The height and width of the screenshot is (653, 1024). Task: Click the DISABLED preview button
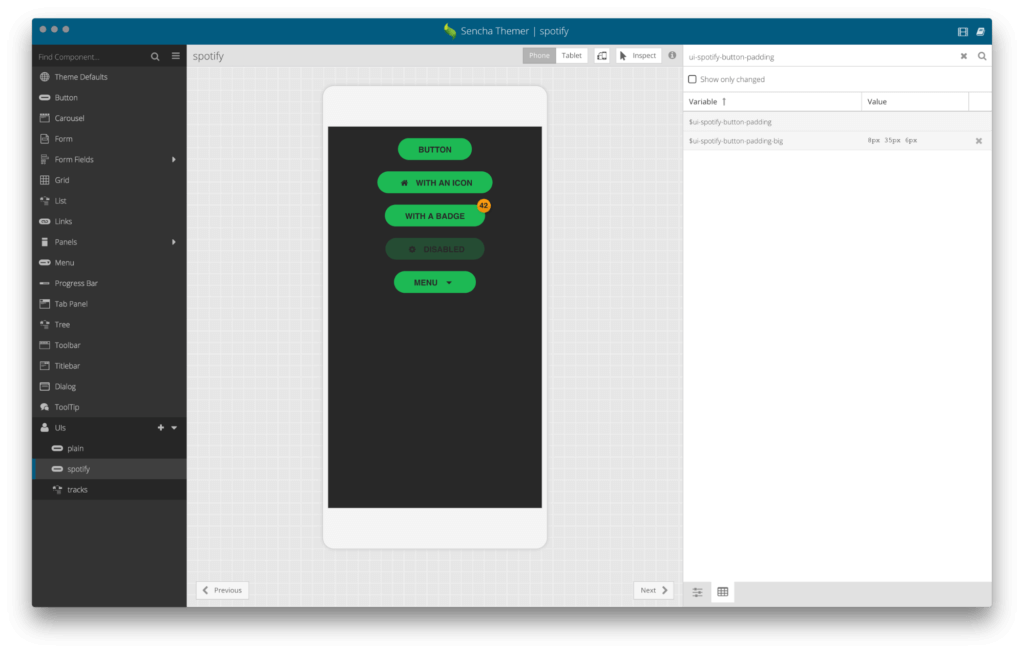click(435, 249)
